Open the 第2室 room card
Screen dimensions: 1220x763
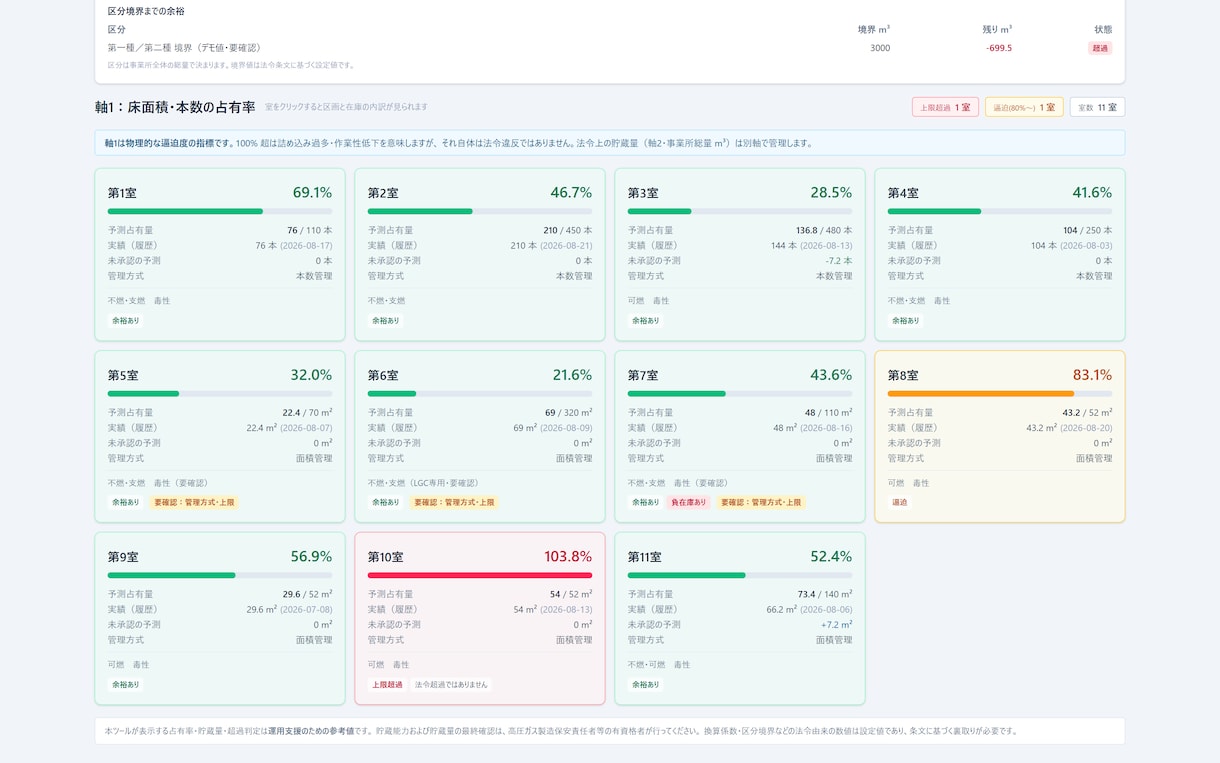click(480, 255)
